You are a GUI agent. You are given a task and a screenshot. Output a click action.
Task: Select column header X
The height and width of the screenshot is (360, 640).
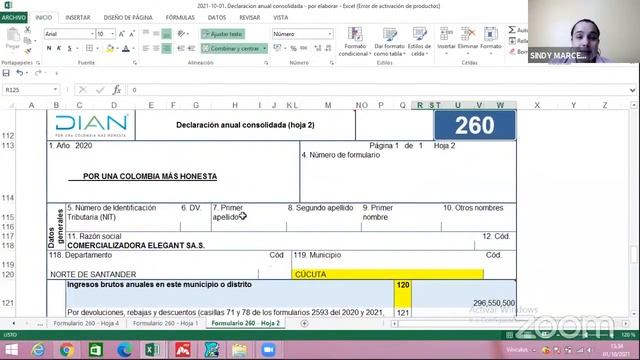[537, 105]
